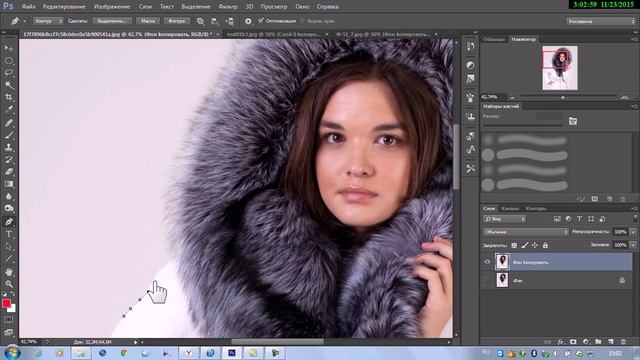640x360 pixels.
Task: Click the trash icon in Layers panel
Action: [623, 342]
